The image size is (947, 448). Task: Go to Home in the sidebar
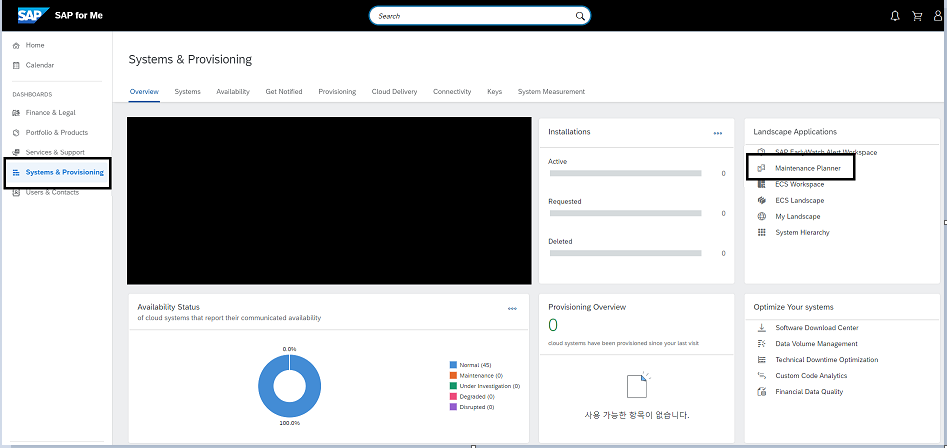[35, 46]
